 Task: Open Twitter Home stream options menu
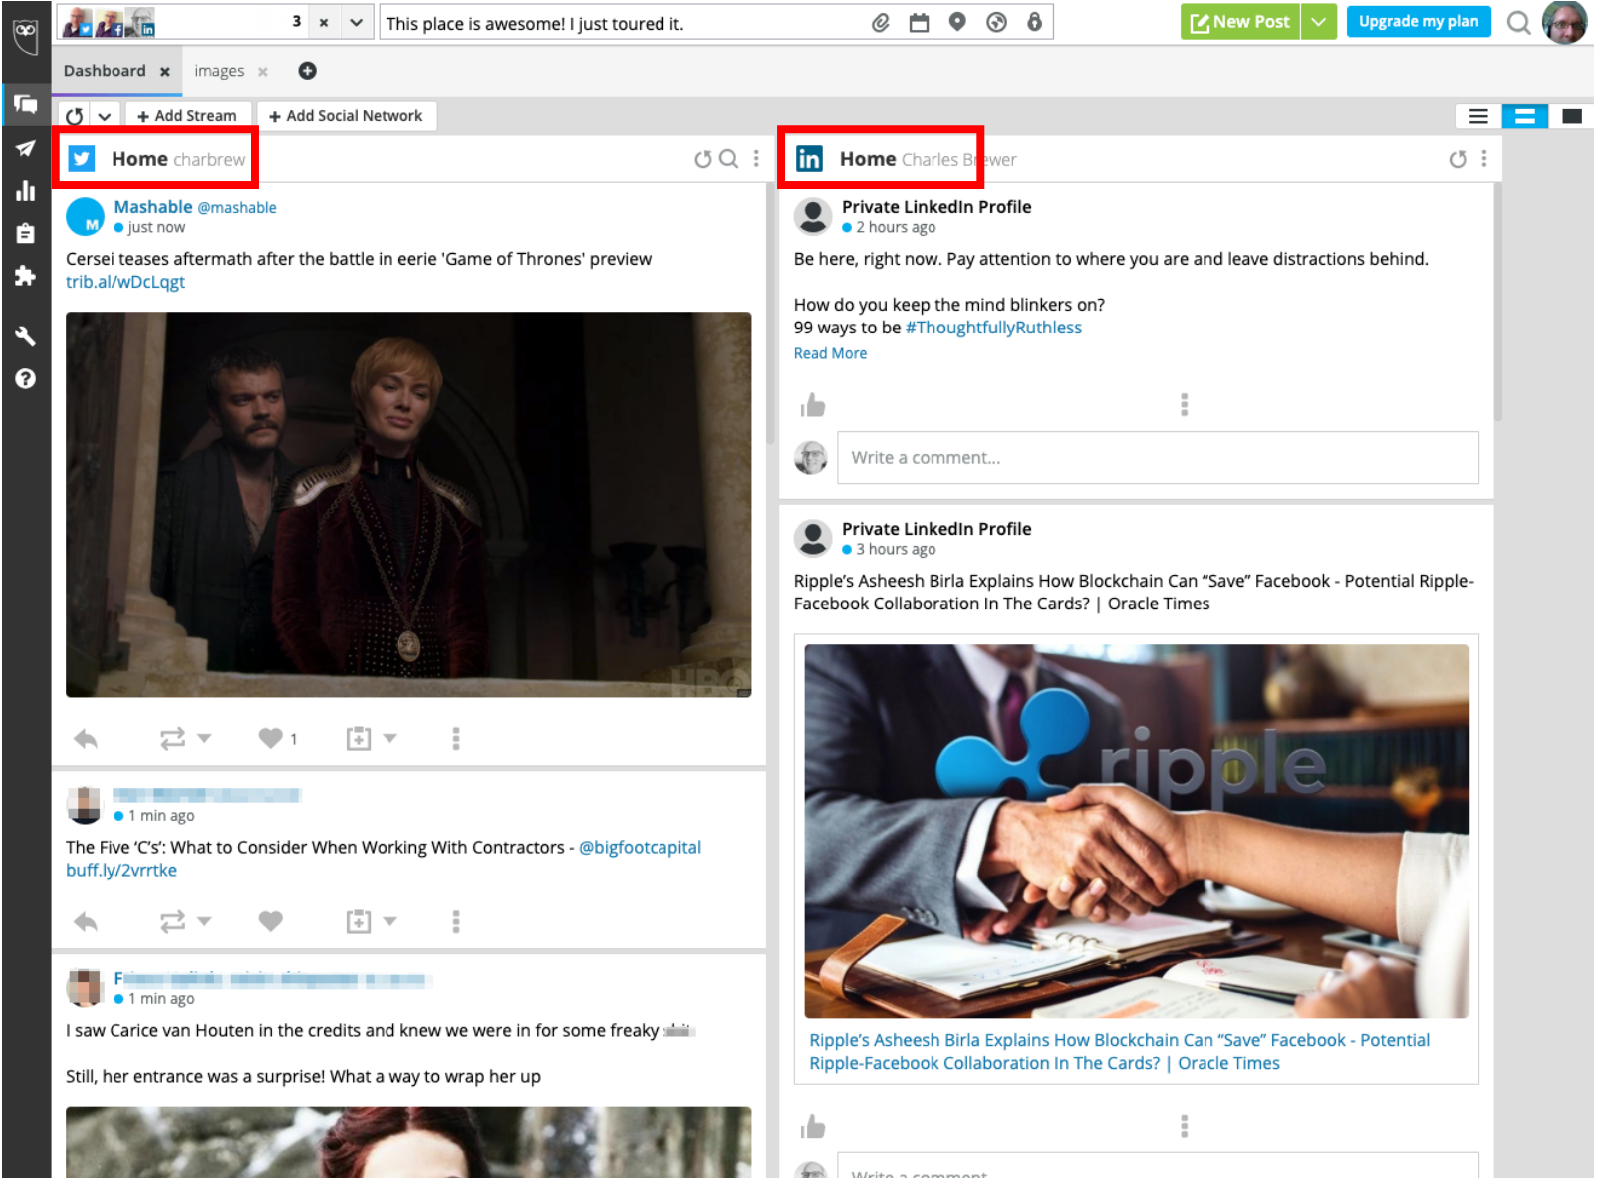756,159
